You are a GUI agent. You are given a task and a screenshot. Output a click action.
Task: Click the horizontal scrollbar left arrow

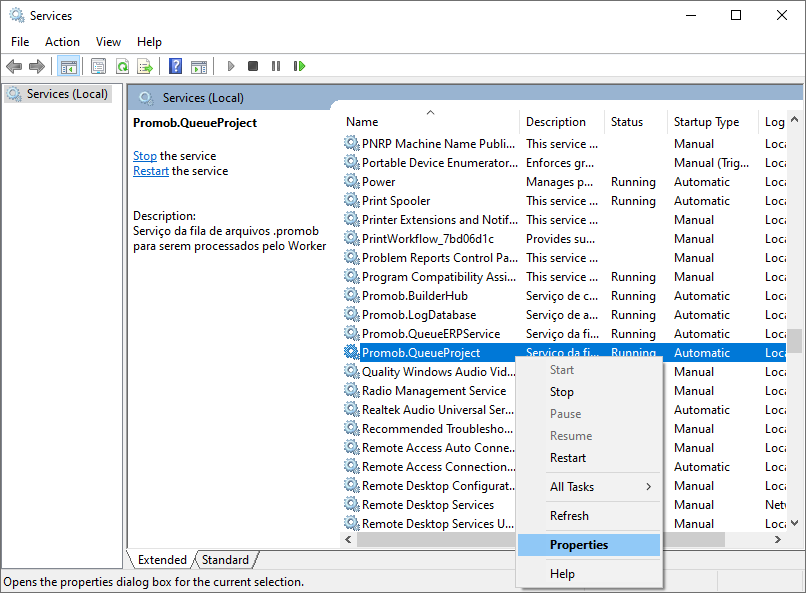click(349, 539)
